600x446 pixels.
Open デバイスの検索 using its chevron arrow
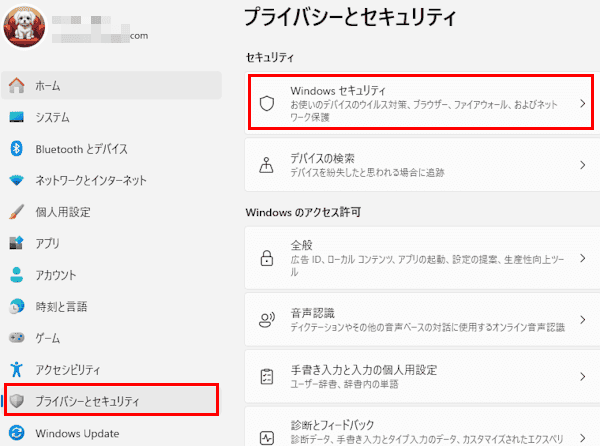pyautogui.click(x=582, y=165)
